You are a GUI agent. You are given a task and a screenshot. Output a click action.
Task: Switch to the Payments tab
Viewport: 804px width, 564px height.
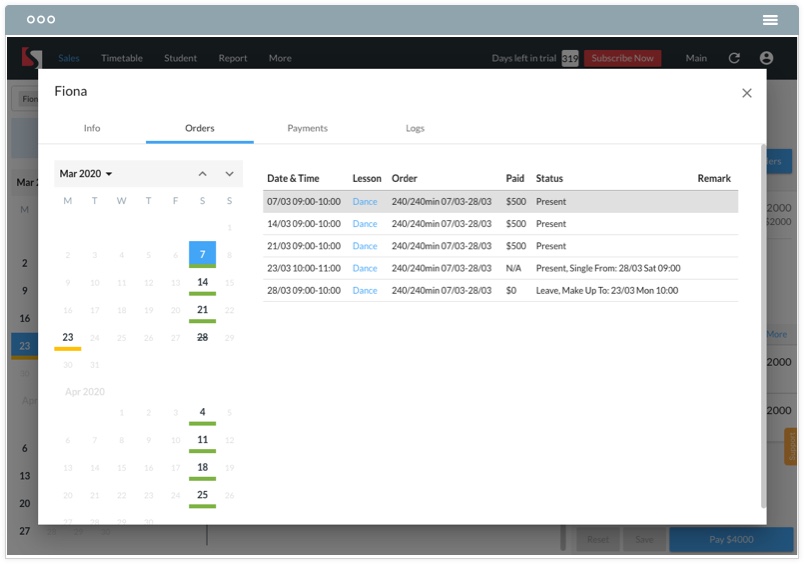[307, 128]
